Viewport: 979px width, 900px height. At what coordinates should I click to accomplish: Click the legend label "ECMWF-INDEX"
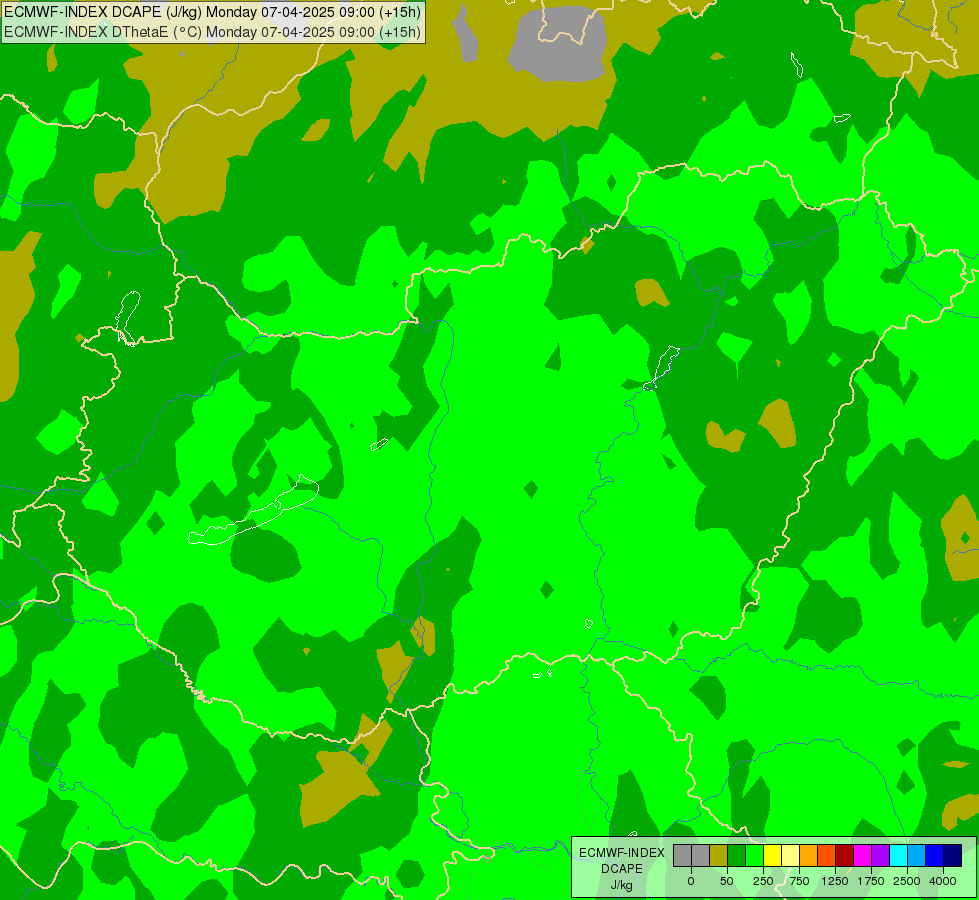[x=622, y=853]
